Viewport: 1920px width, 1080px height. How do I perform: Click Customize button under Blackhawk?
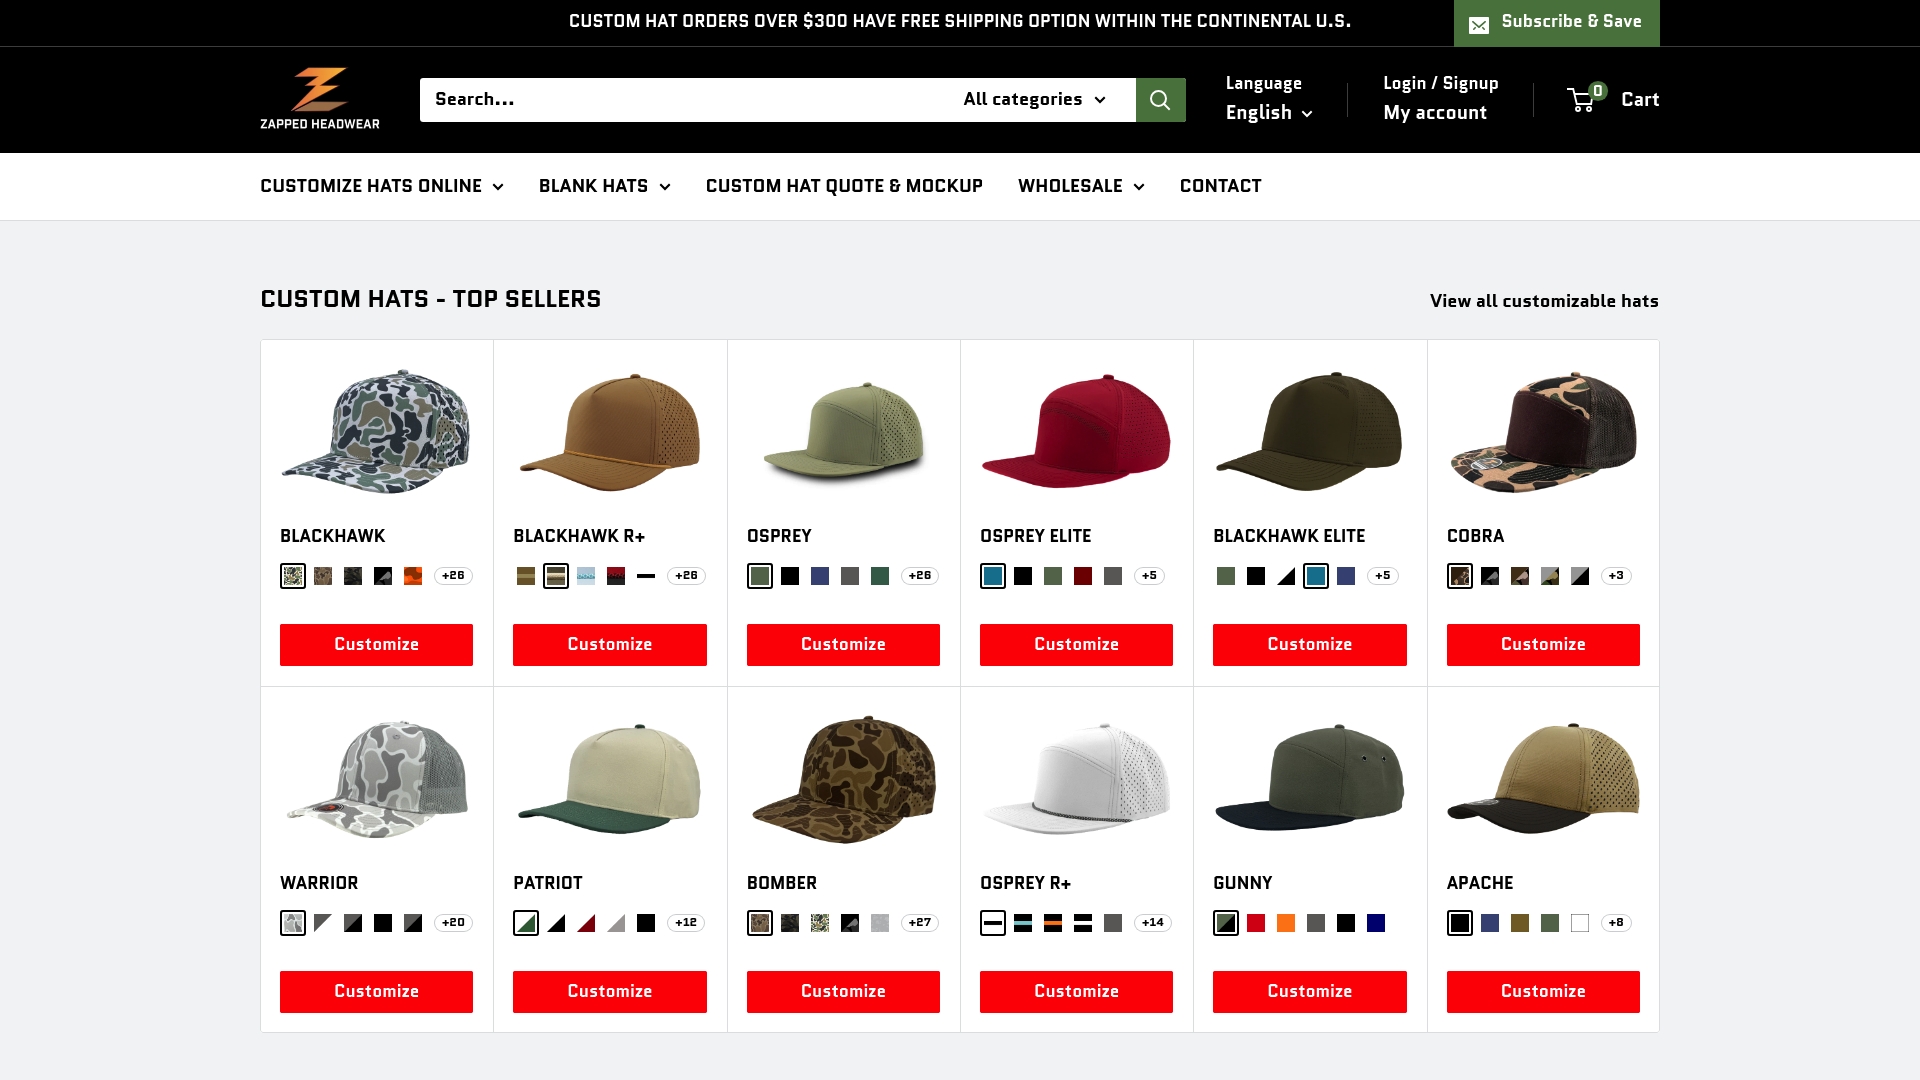376,645
